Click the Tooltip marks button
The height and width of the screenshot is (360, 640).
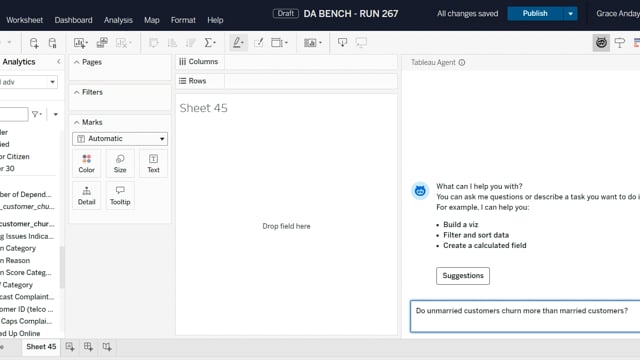(120, 196)
